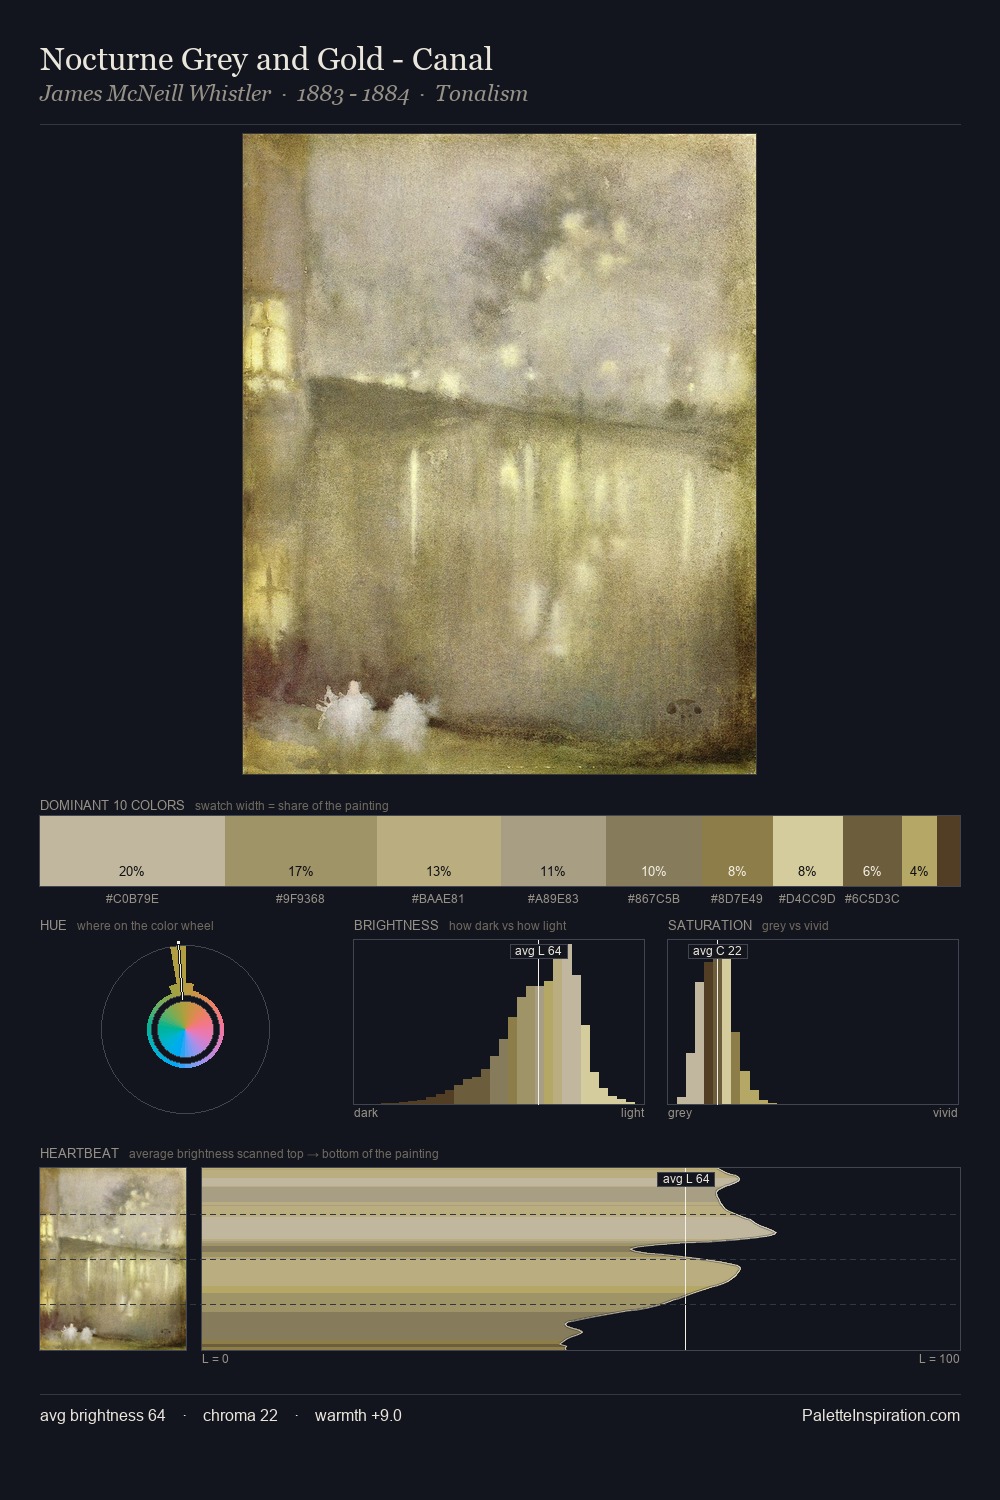Viewport: 1000px width, 1500px height.
Task: Click the hex code #6C5D3C text
Action: 872,899
